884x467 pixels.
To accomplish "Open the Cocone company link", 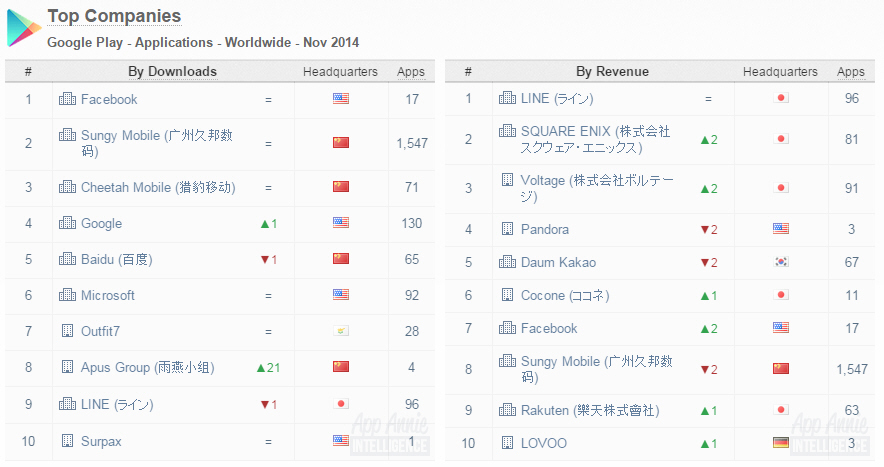I will point(565,296).
